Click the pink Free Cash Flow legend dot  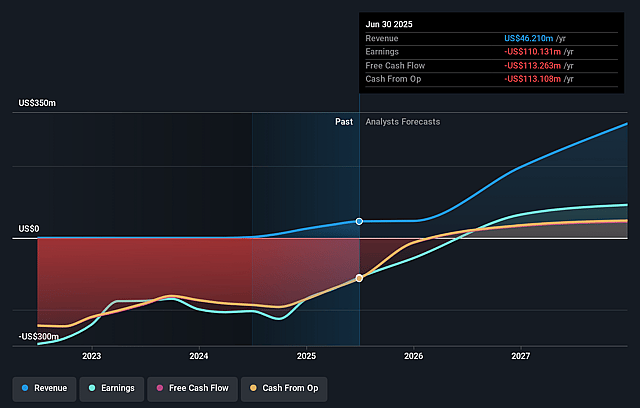160,388
